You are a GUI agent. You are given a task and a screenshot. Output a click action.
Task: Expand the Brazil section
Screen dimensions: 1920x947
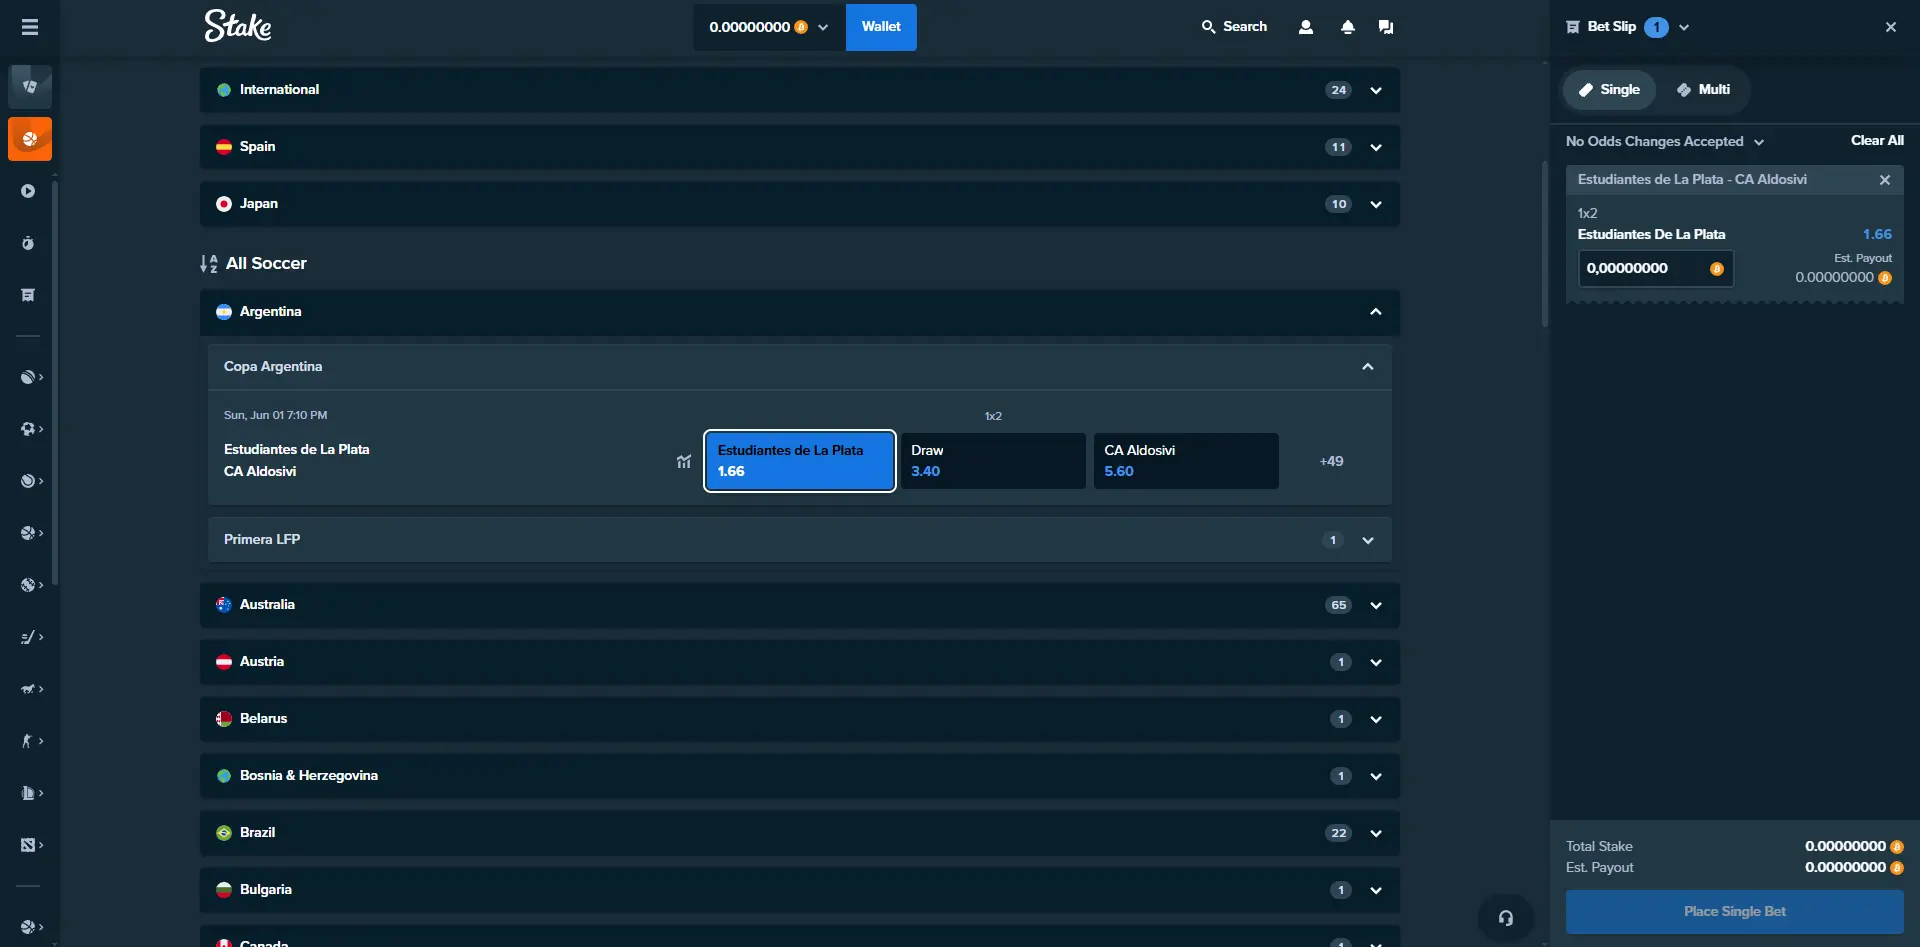pos(800,833)
